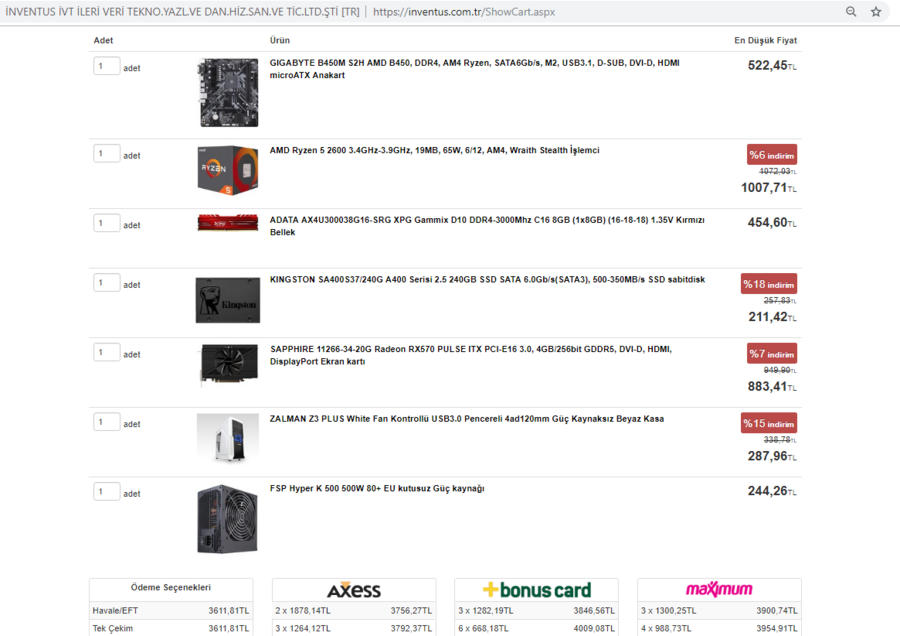Viewport: 900px width, 636px height.
Task: Select Axess 2 x 1878,14TL installment
Action: (x=354, y=611)
